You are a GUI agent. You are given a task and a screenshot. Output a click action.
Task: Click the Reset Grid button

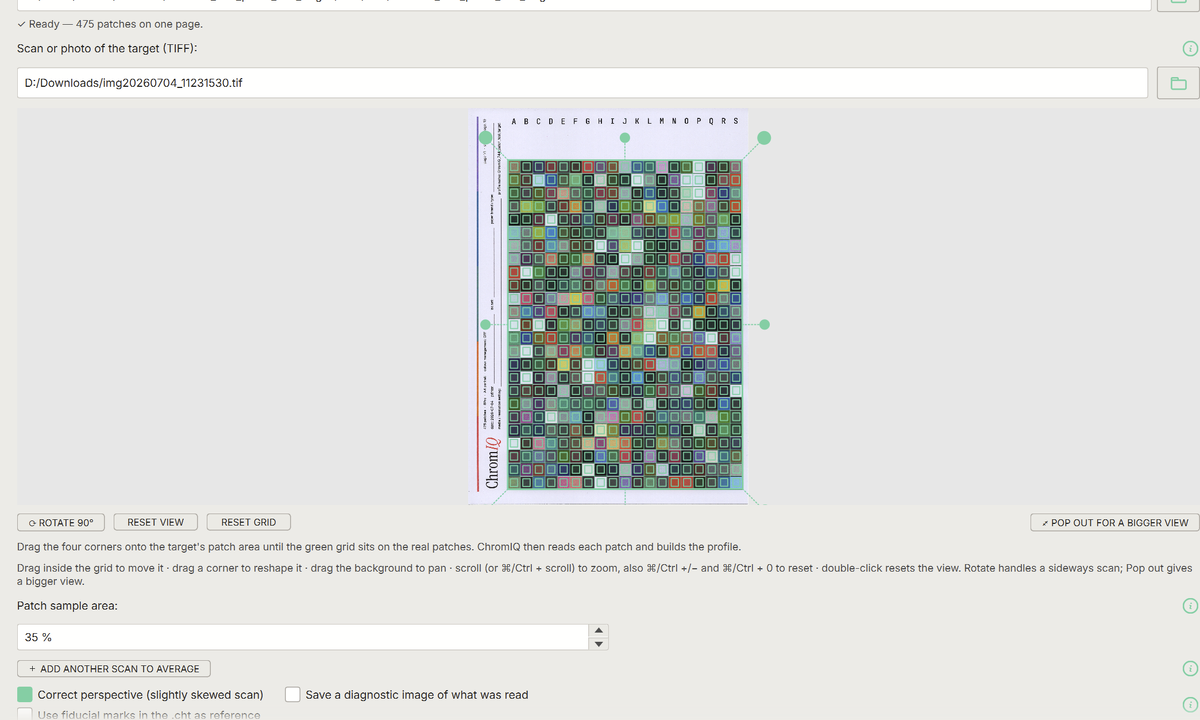[x=249, y=522]
